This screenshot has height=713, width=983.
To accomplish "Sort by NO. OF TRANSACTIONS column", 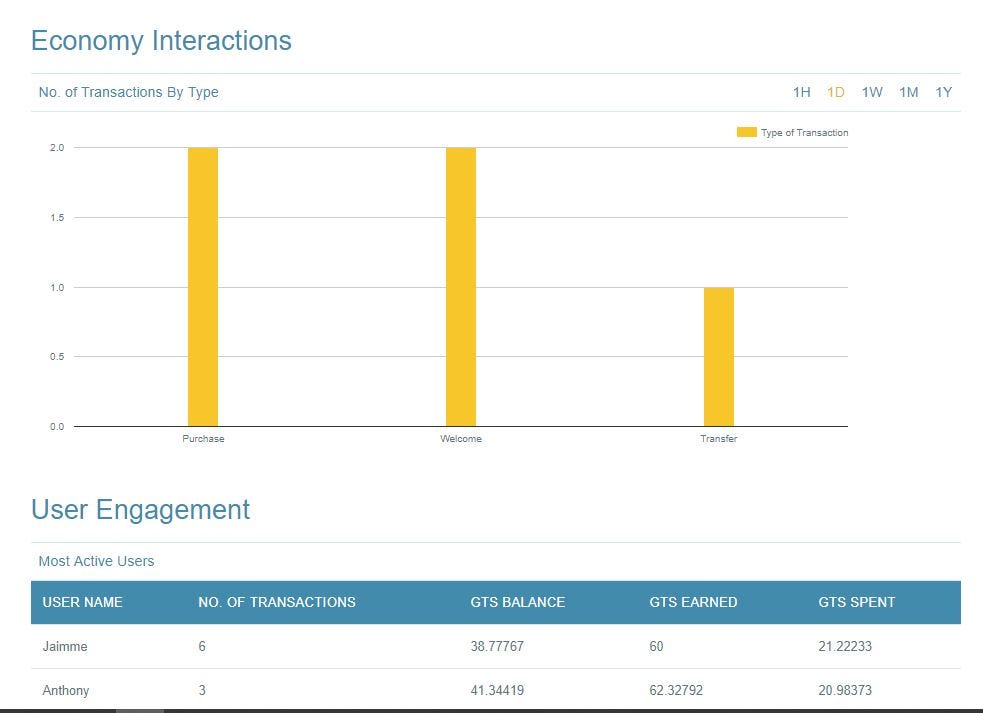I will 276,602.
